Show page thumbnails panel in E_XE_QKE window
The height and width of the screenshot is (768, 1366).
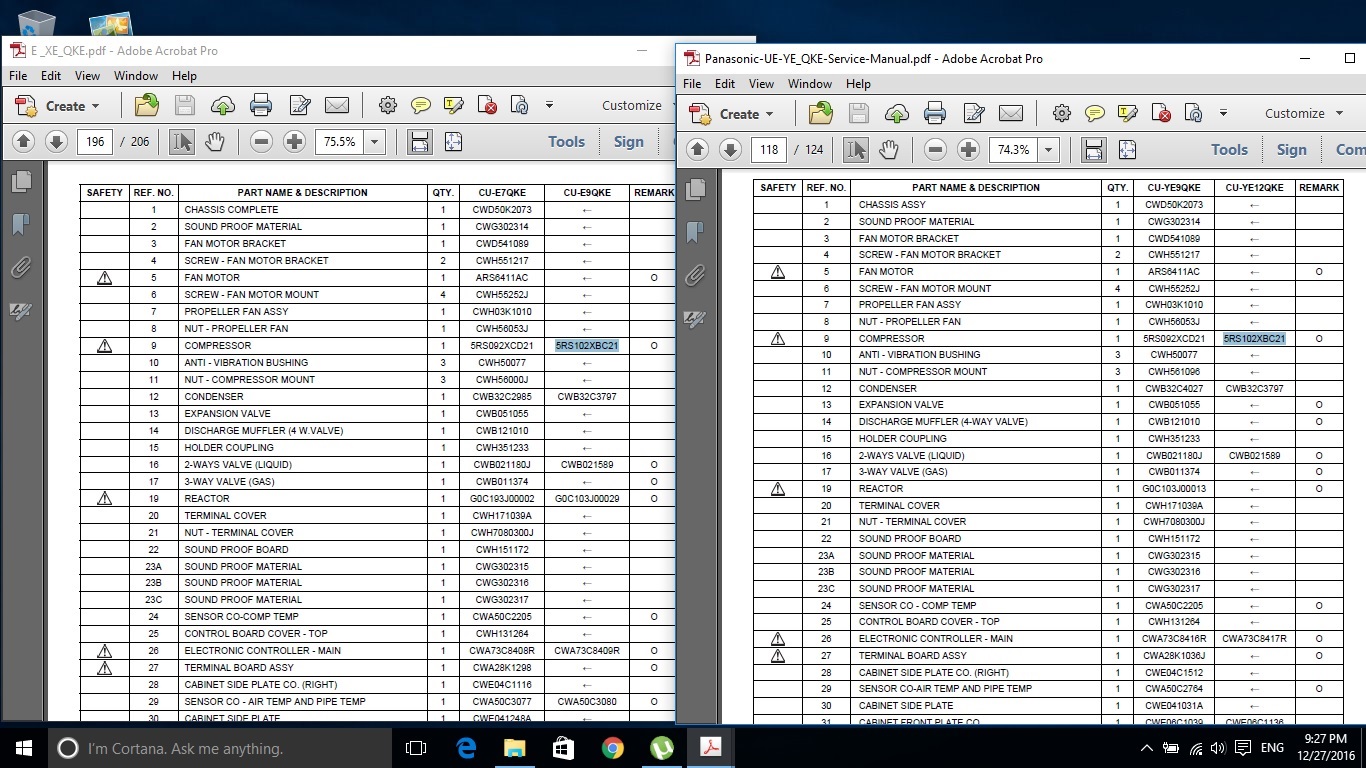21,181
